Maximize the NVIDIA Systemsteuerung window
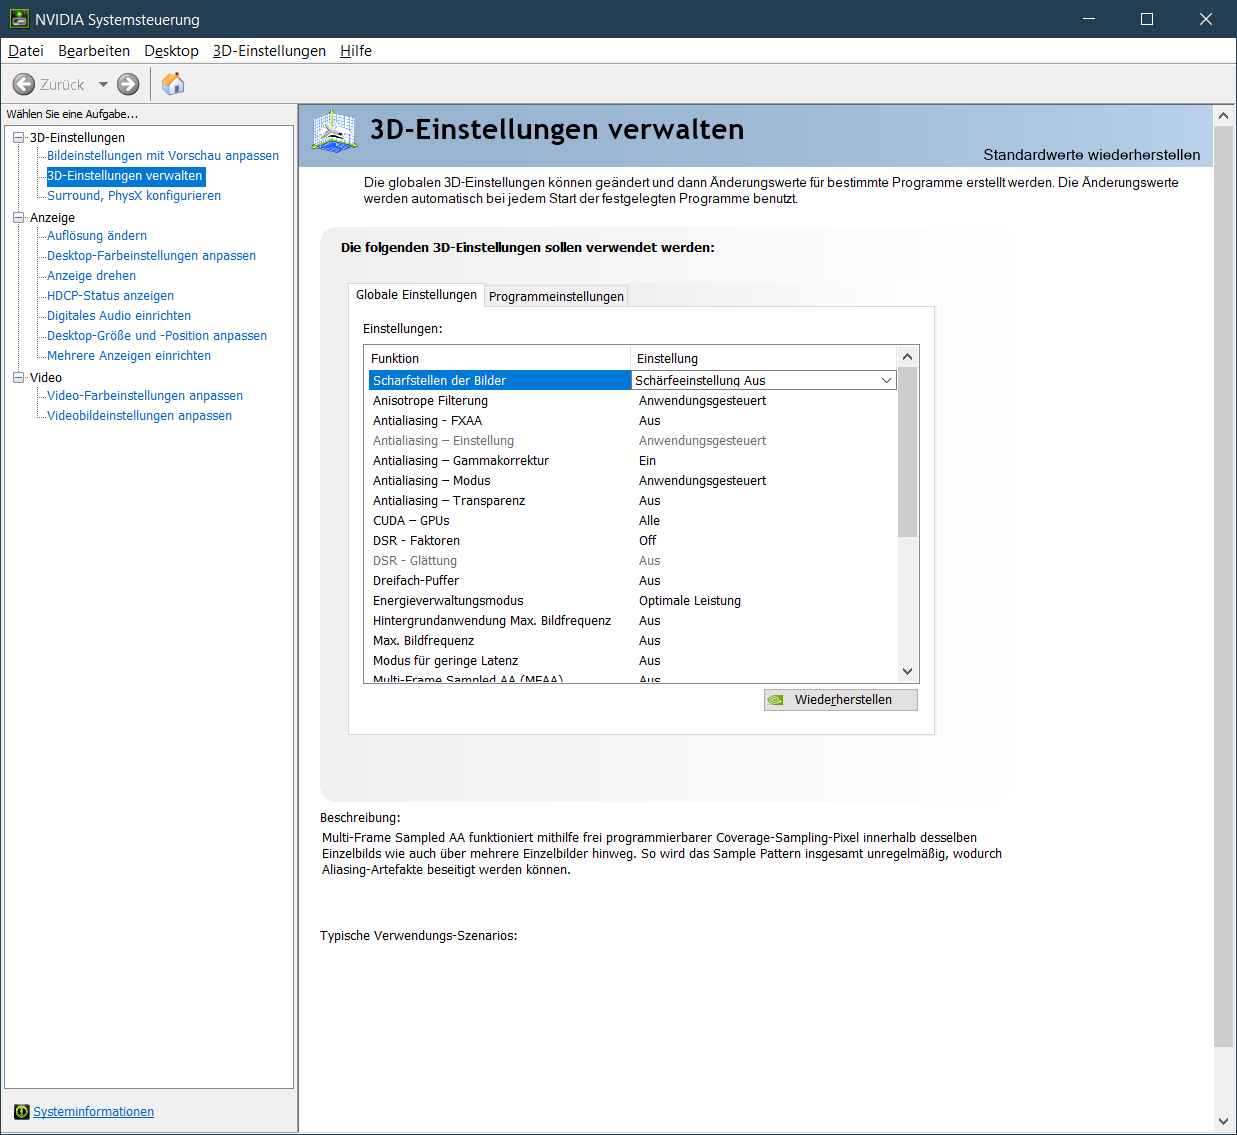 [1147, 19]
